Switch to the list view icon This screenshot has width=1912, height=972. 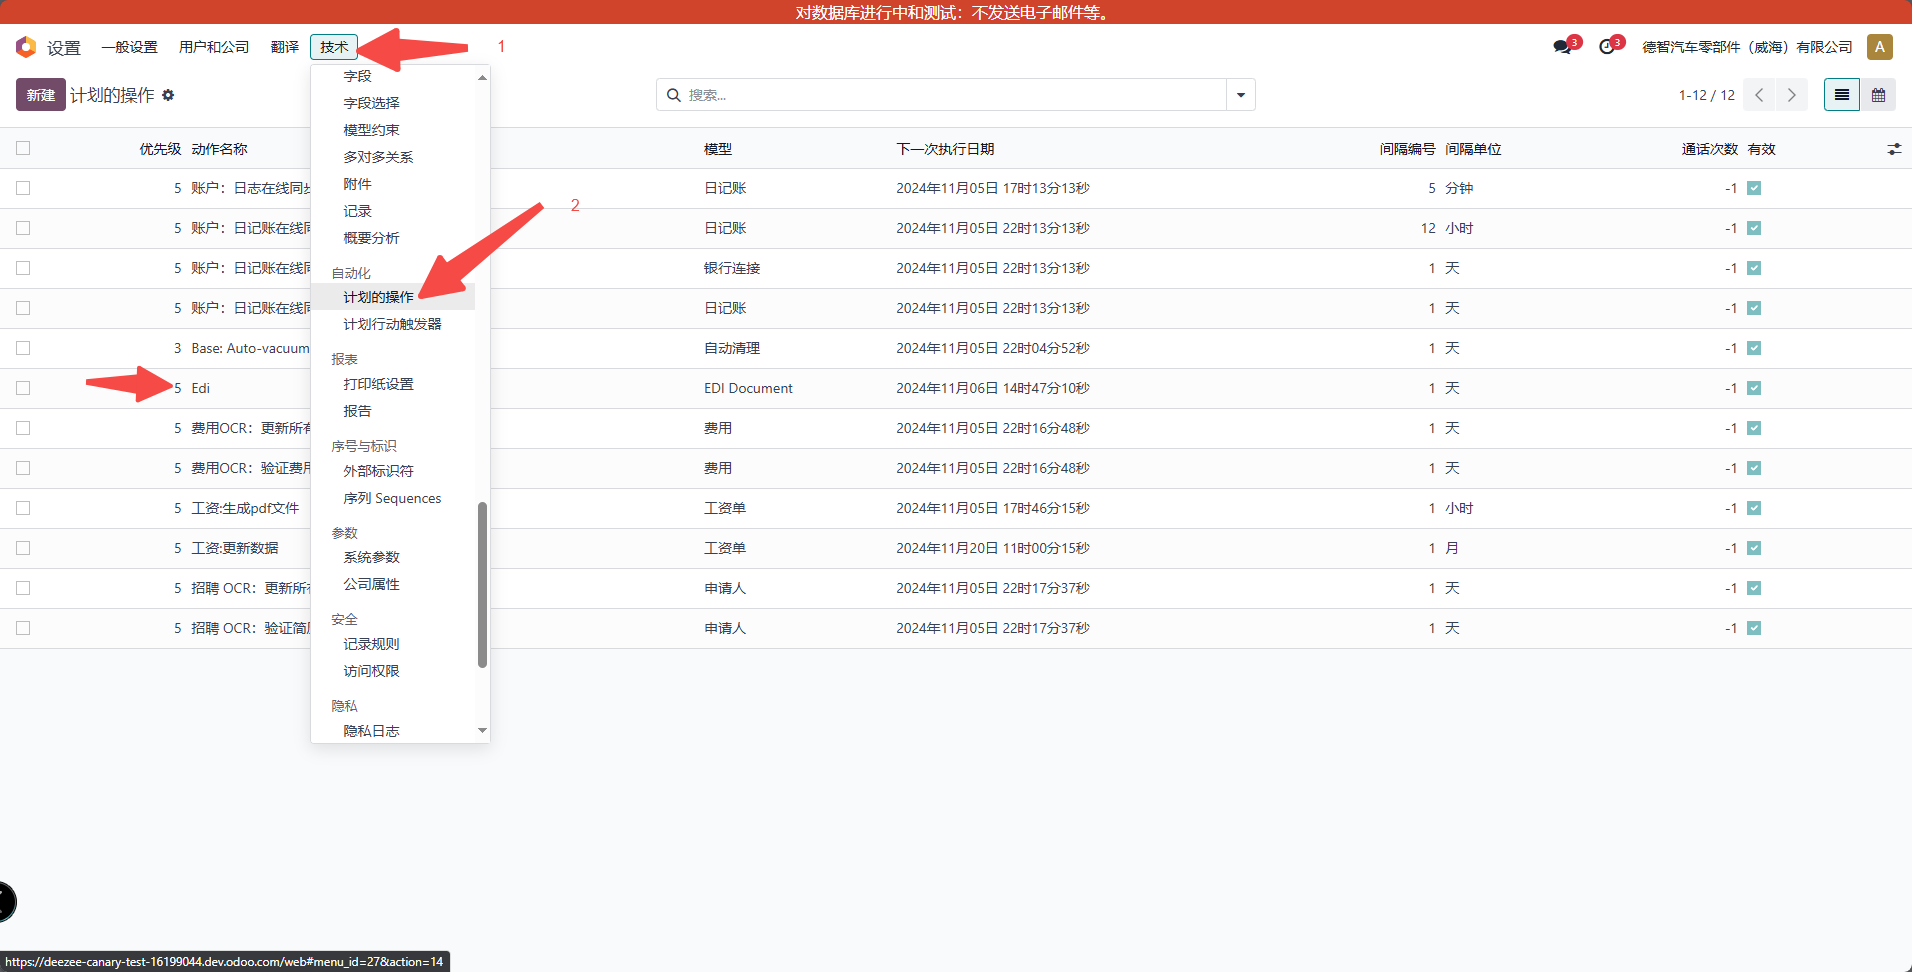(x=1841, y=95)
